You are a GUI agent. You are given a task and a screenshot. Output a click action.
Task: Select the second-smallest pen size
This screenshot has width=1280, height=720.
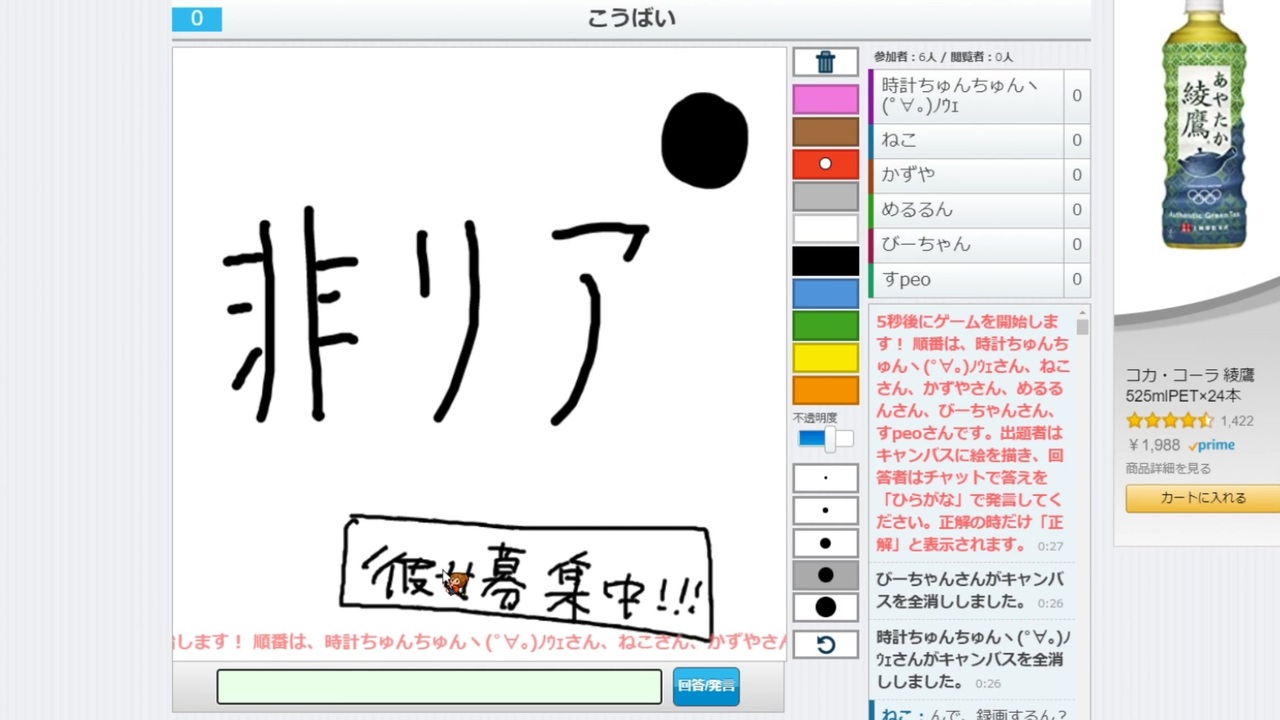[825, 510]
